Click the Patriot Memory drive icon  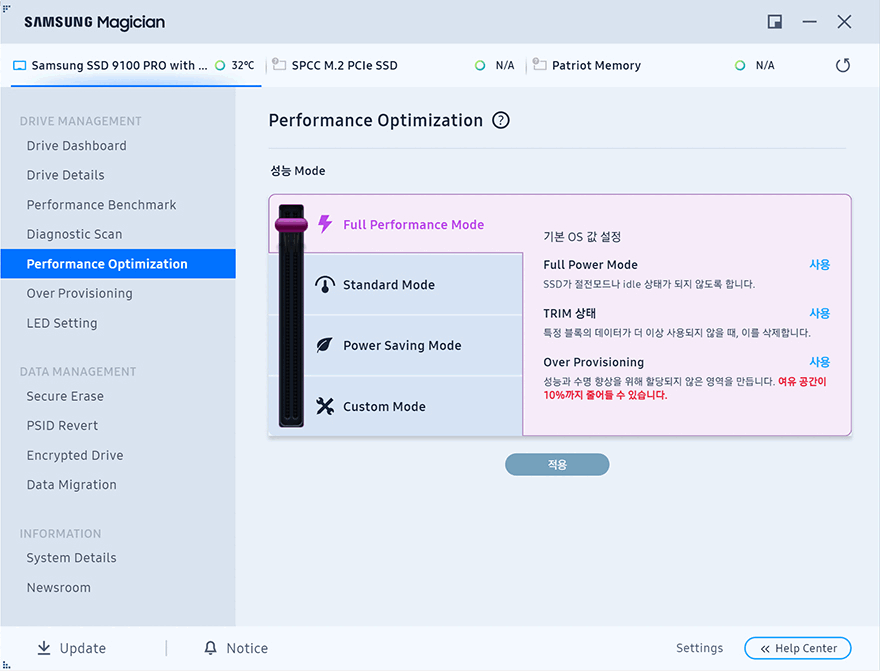(x=539, y=64)
